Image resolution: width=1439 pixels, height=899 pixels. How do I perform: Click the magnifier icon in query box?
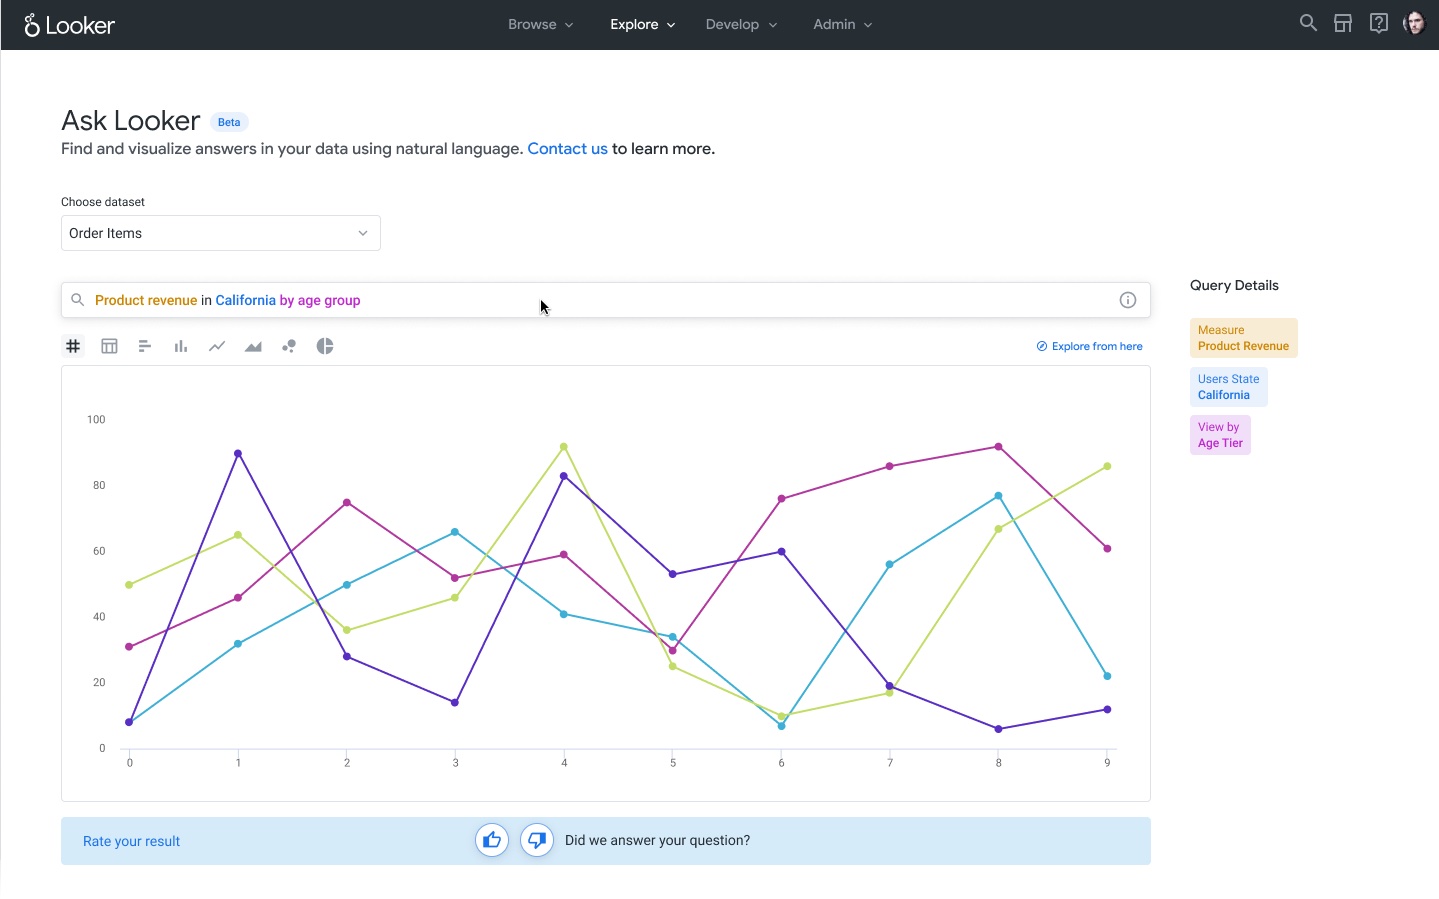[x=77, y=300]
